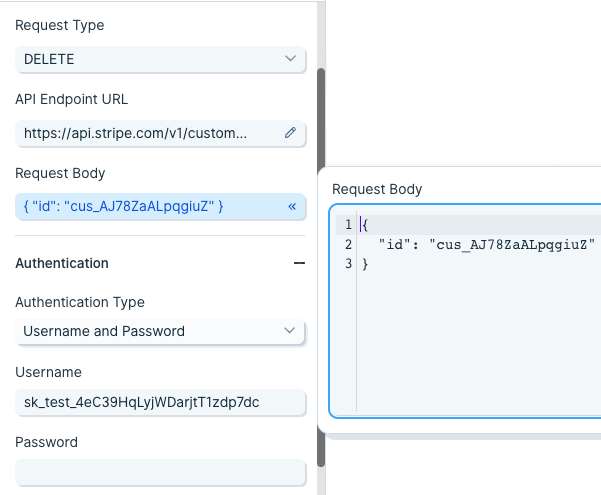Select the DELETE request type value
Image resolution: width=601 pixels, height=495 pixels.
click(x=49, y=59)
